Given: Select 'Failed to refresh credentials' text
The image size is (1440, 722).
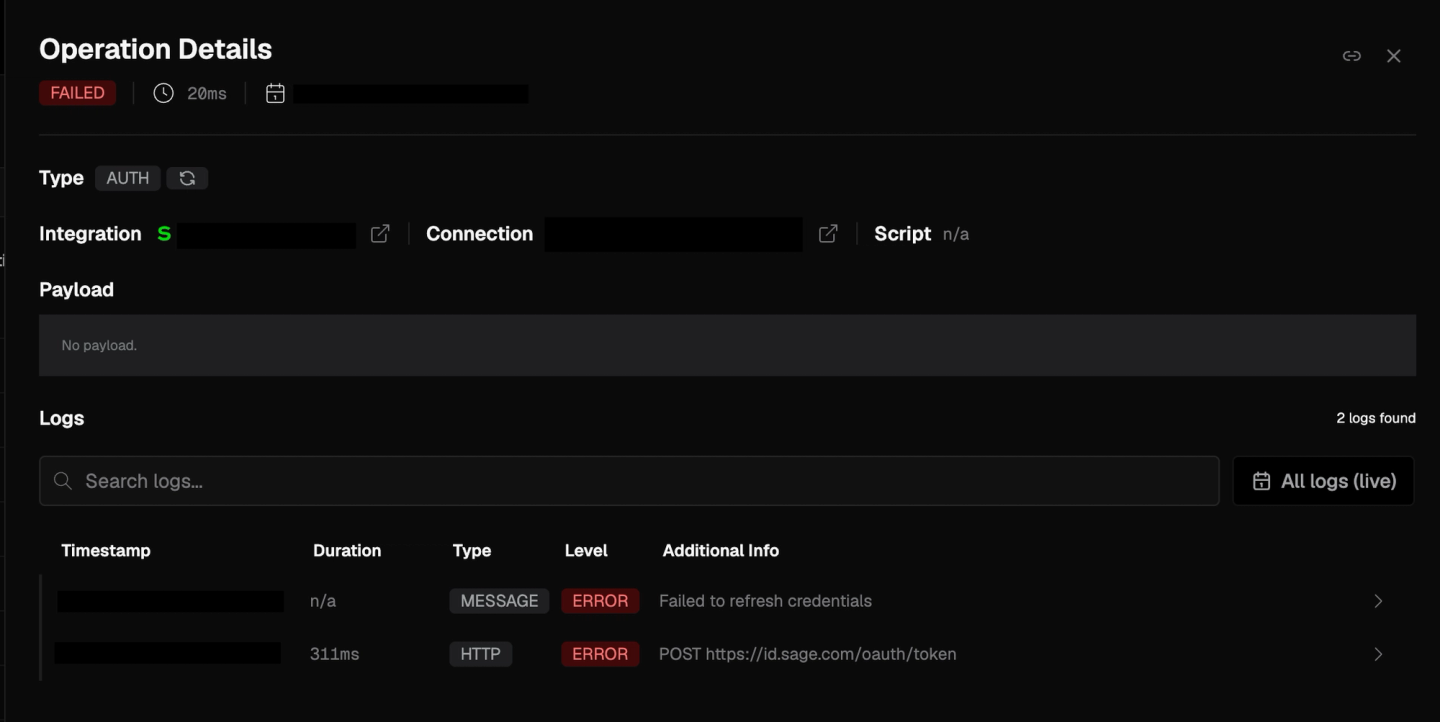Looking at the screenshot, I should point(765,601).
